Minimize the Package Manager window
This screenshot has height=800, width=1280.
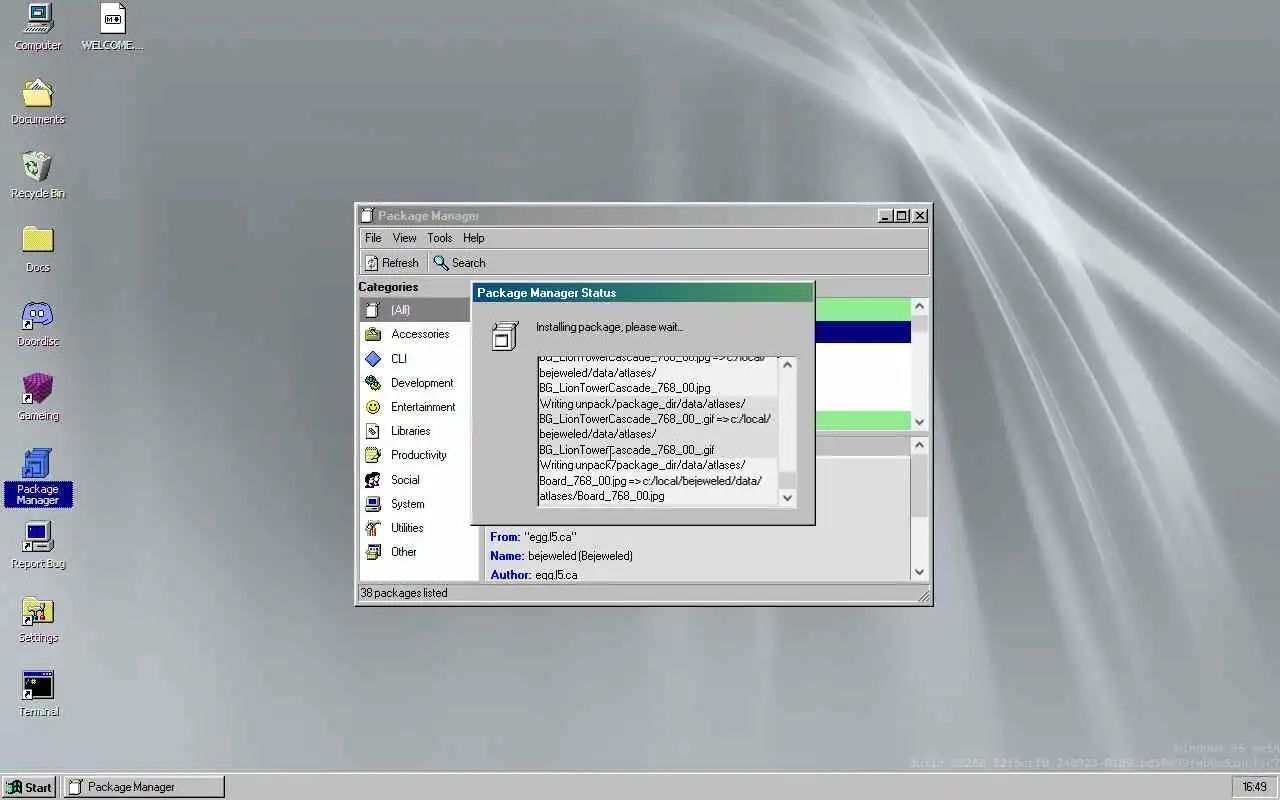[886, 216]
